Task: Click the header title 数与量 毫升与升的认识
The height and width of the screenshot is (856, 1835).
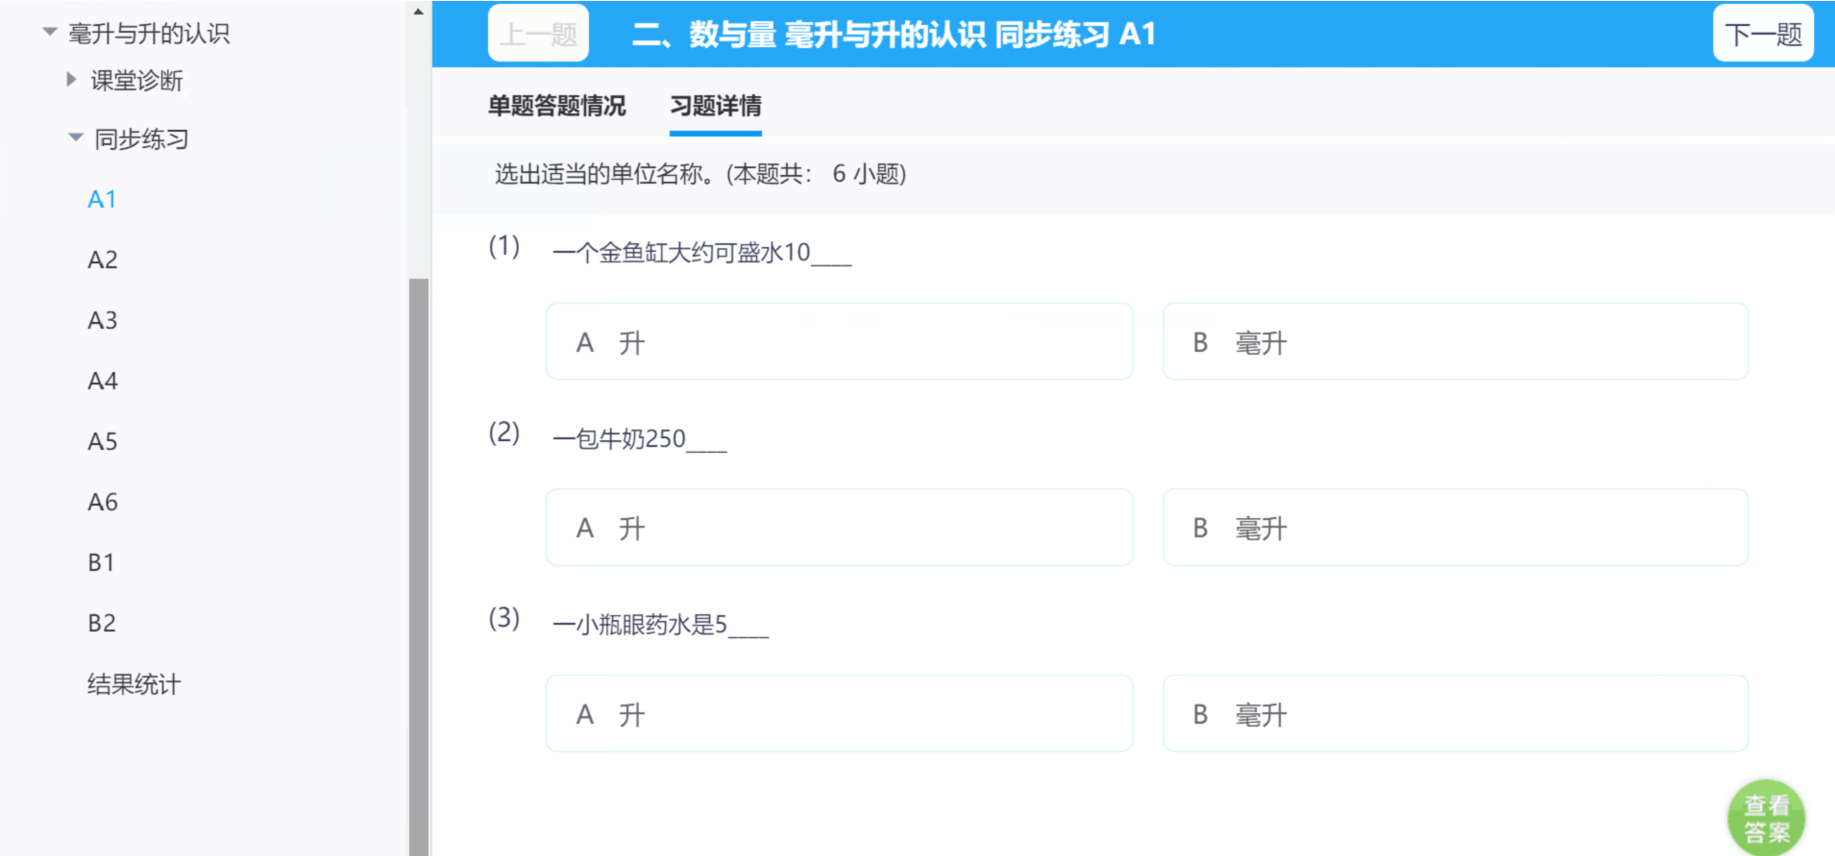Action: (893, 34)
